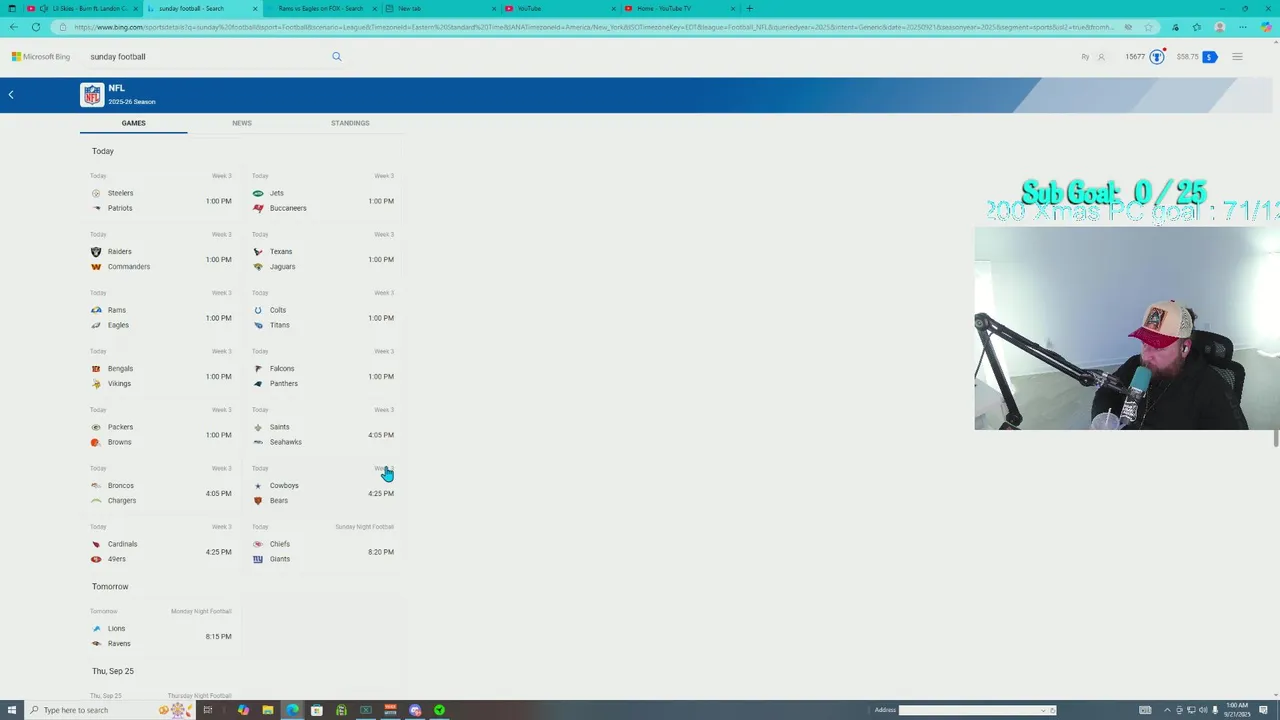Viewport: 1280px width, 720px height.
Task: Click the volume icon in system tray
Action: pyautogui.click(x=1202, y=710)
